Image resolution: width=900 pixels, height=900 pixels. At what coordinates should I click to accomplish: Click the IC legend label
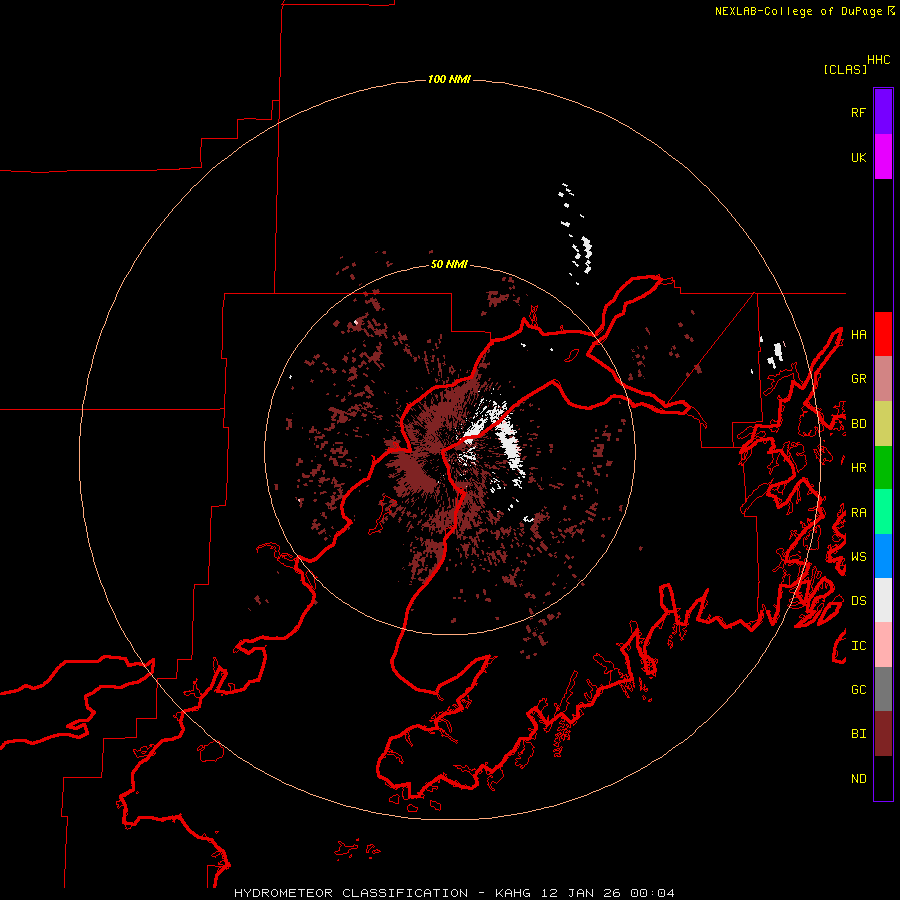(858, 646)
